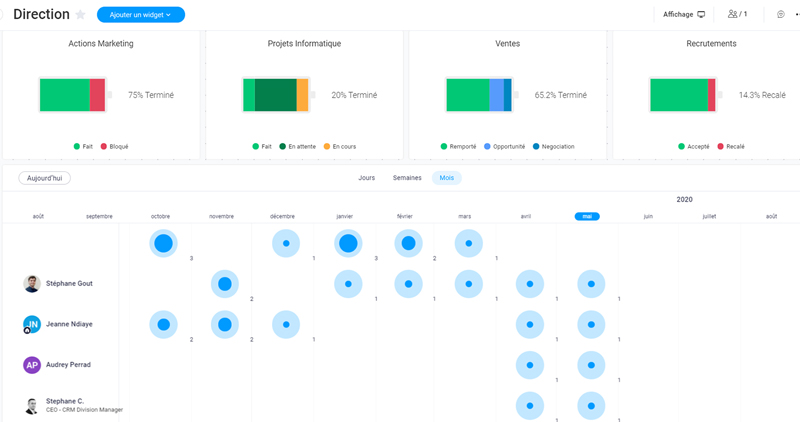Click the green Remporté segment in Ventes battery
800x422 pixels.
point(468,95)
